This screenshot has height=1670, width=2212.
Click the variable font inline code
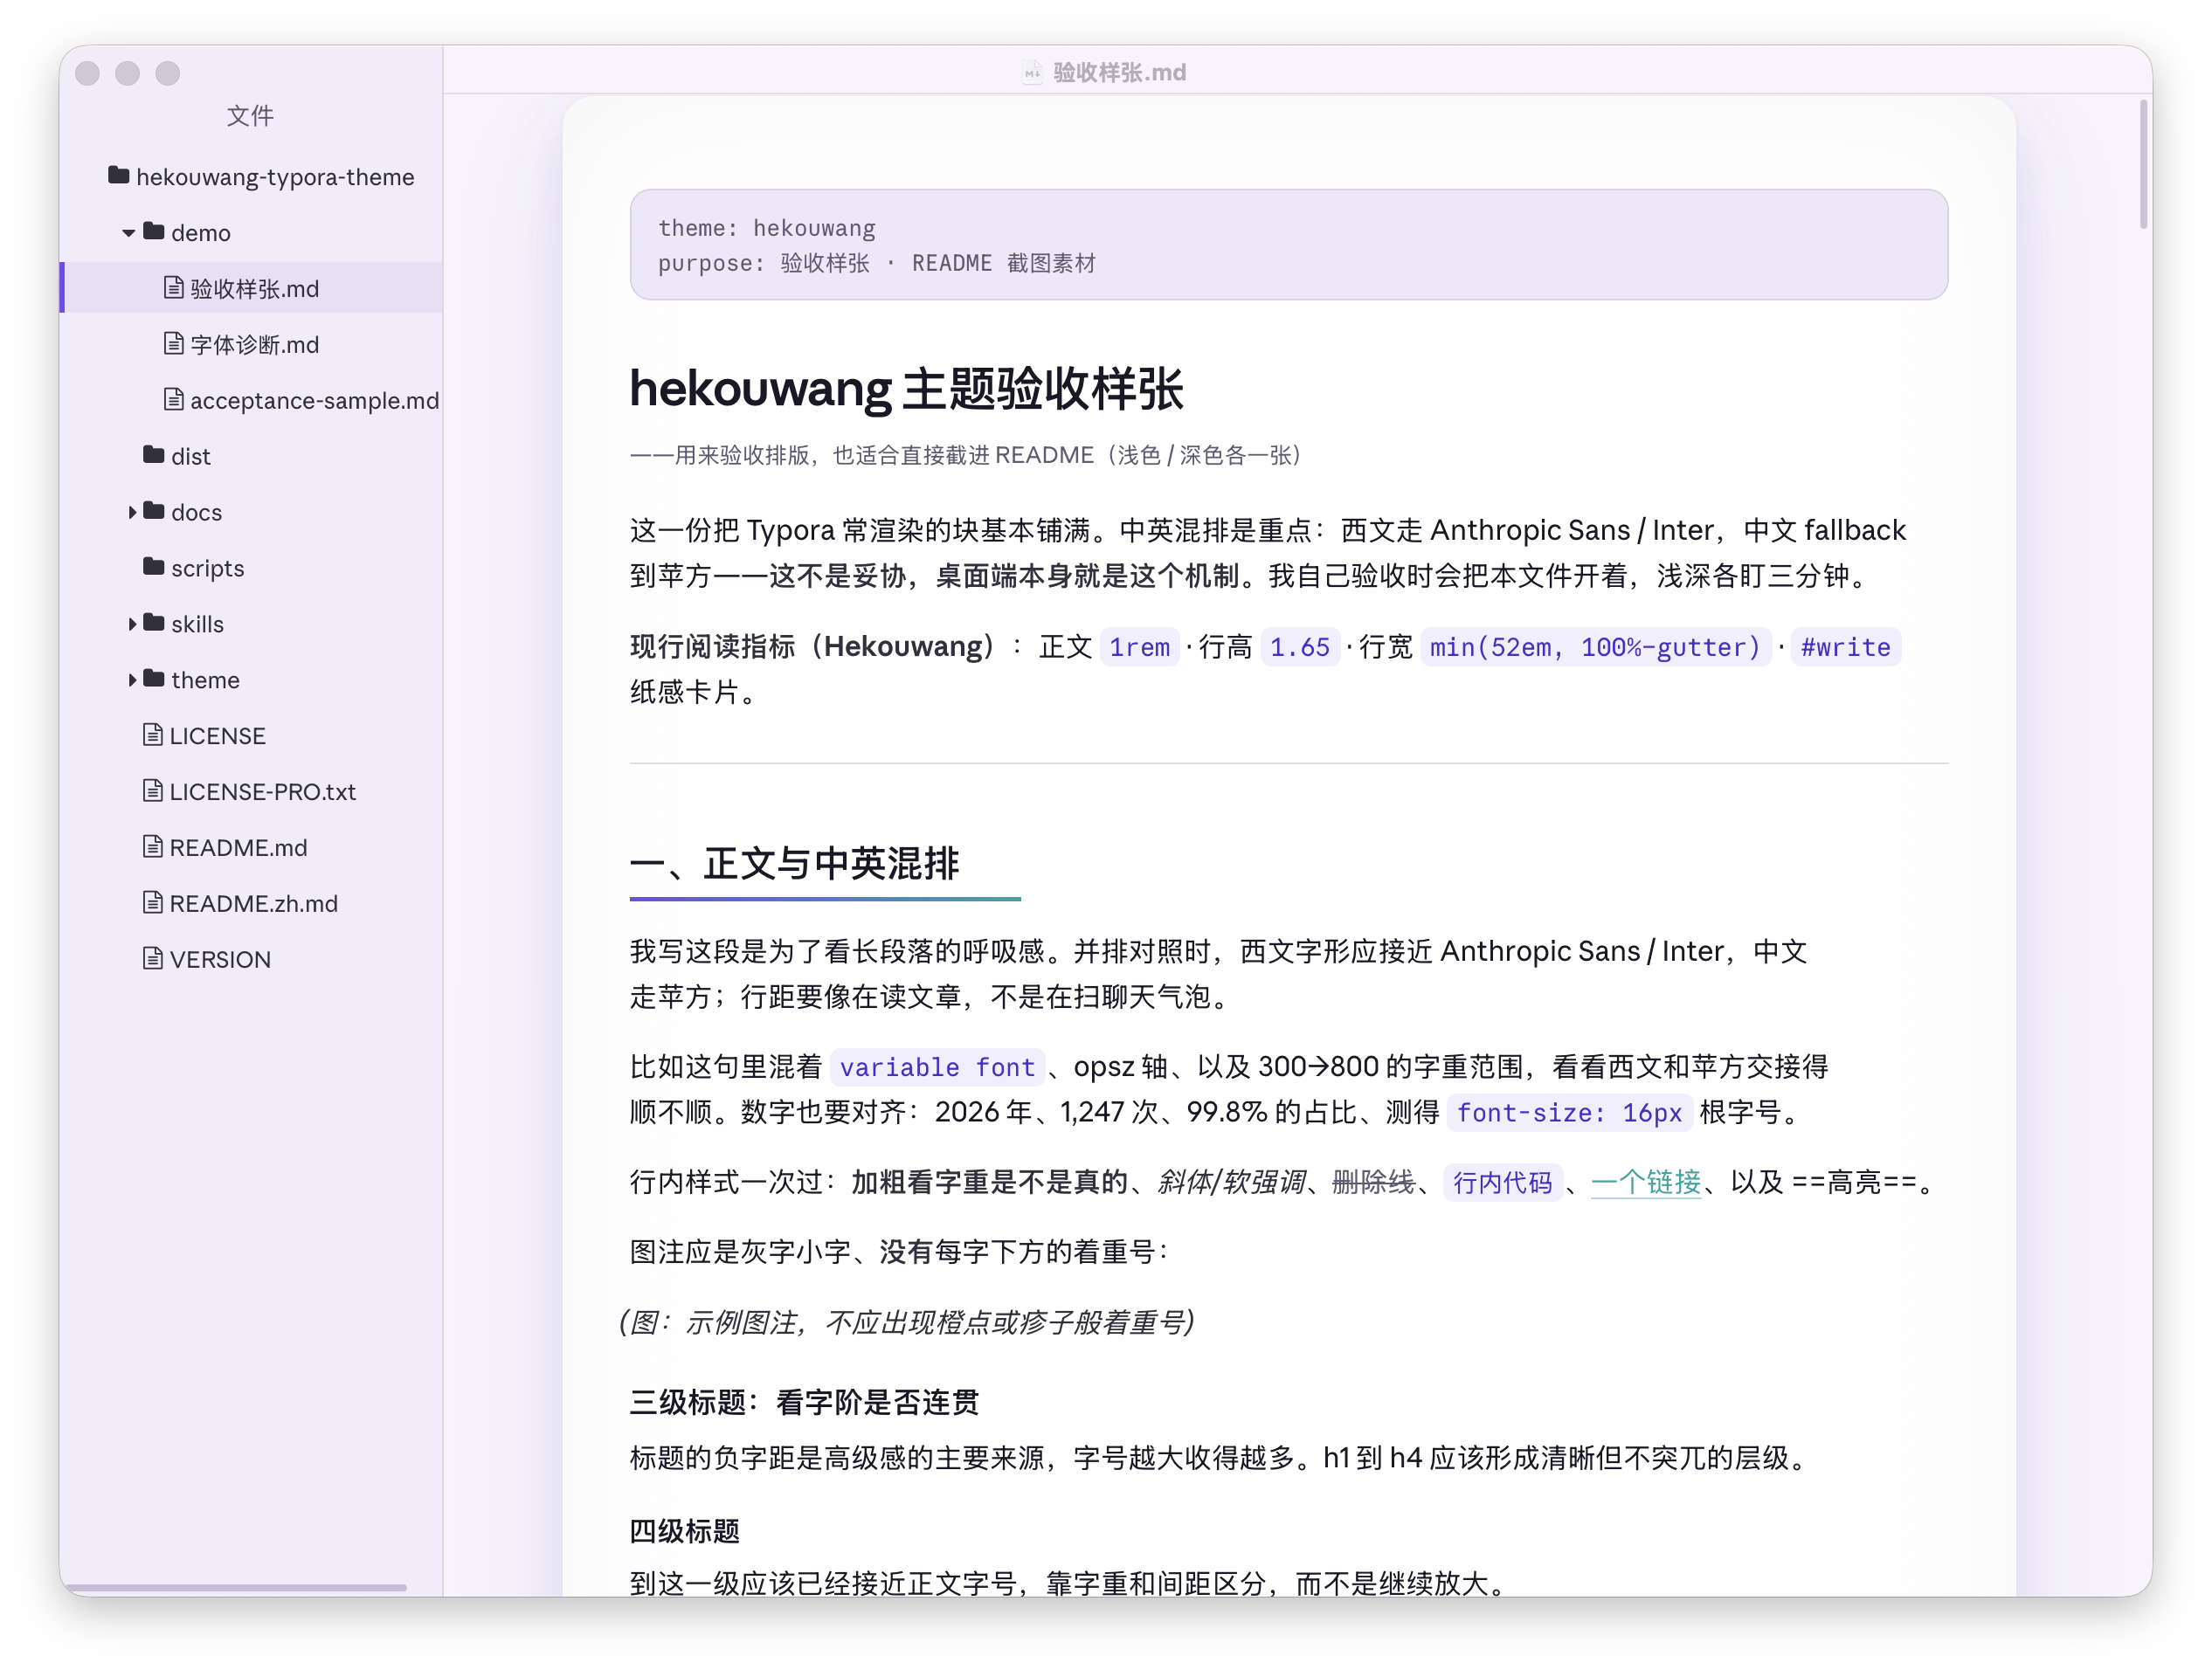pos(937,1067)
